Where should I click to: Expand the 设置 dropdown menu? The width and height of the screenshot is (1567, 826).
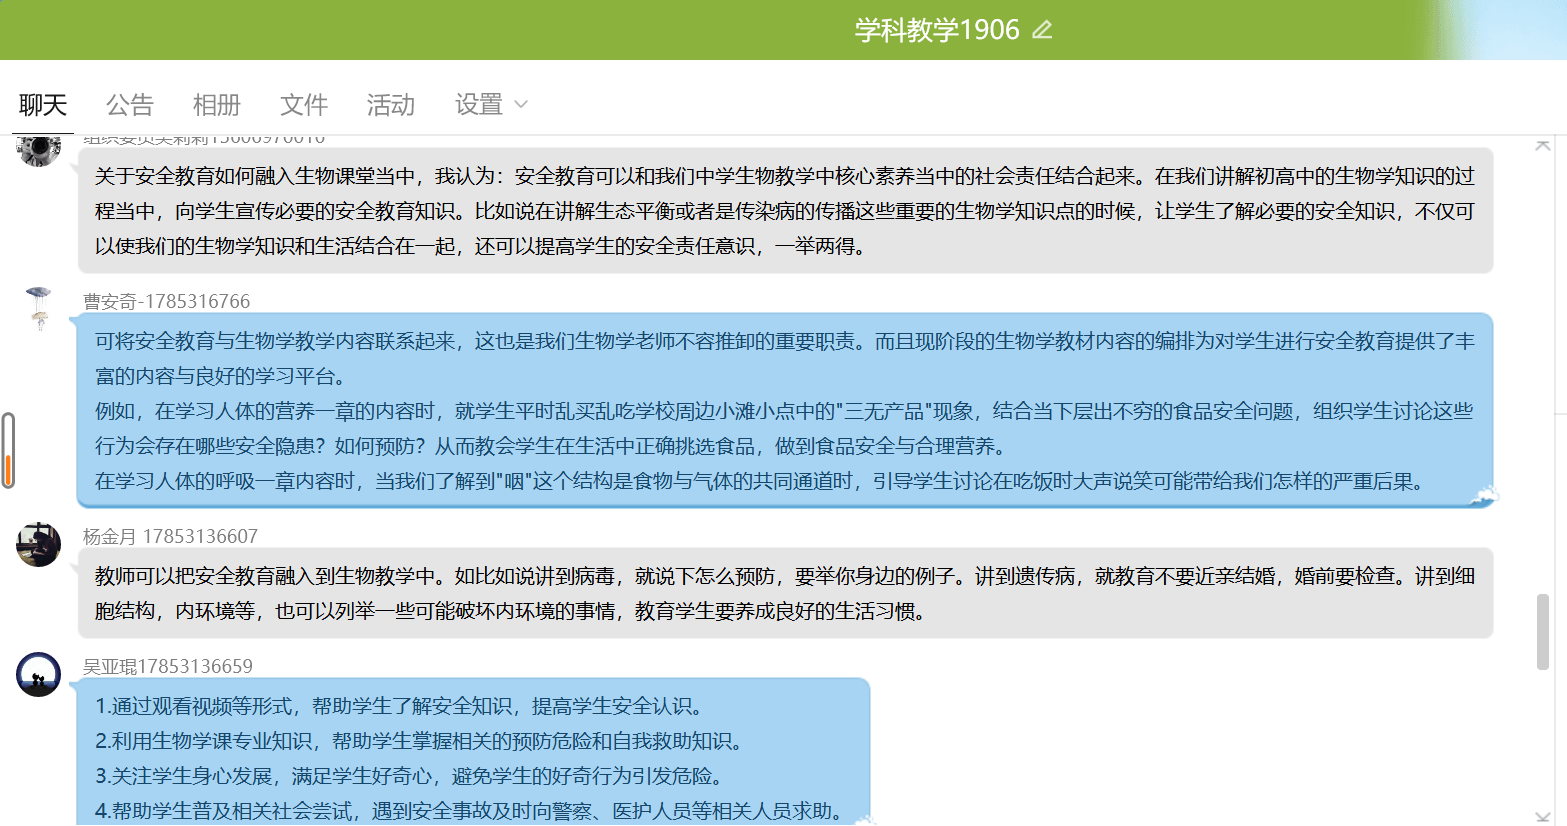coord(479,105)
